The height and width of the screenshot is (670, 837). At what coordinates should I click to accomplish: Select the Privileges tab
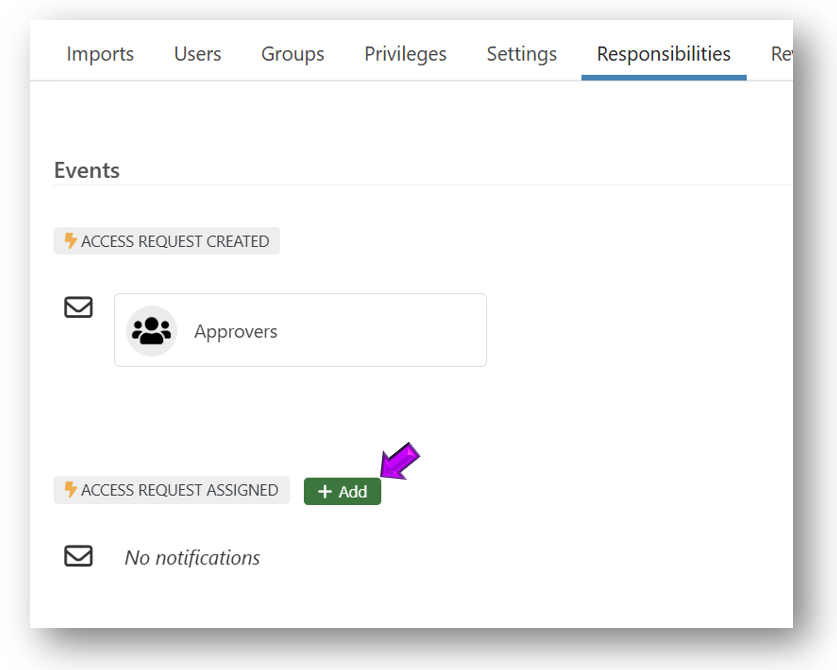(x=405, y=54)
